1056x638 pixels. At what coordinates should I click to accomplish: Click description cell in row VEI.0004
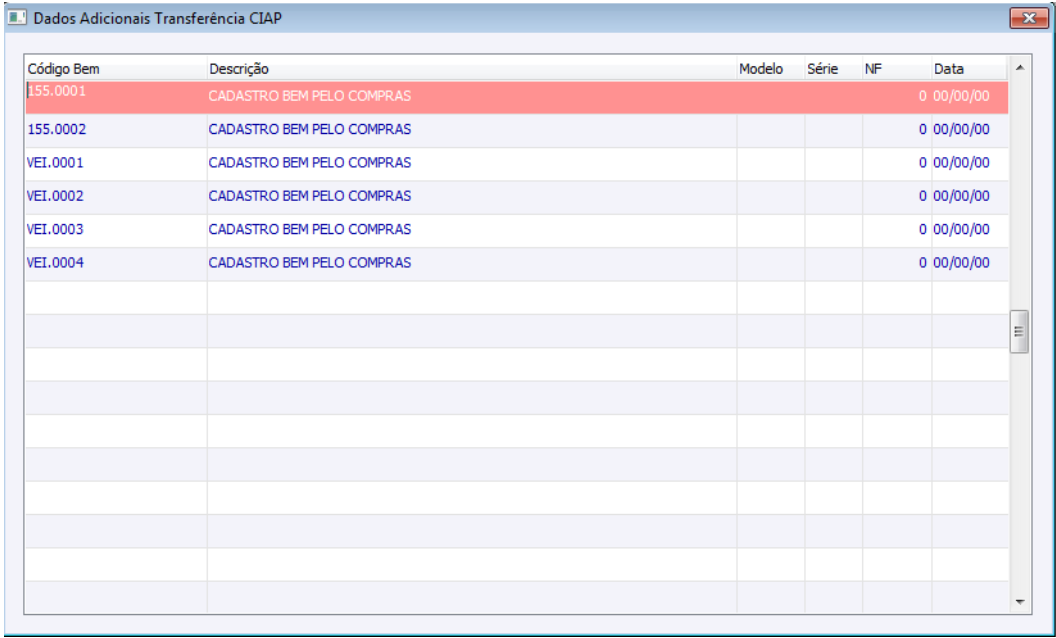tap(472, 263)
